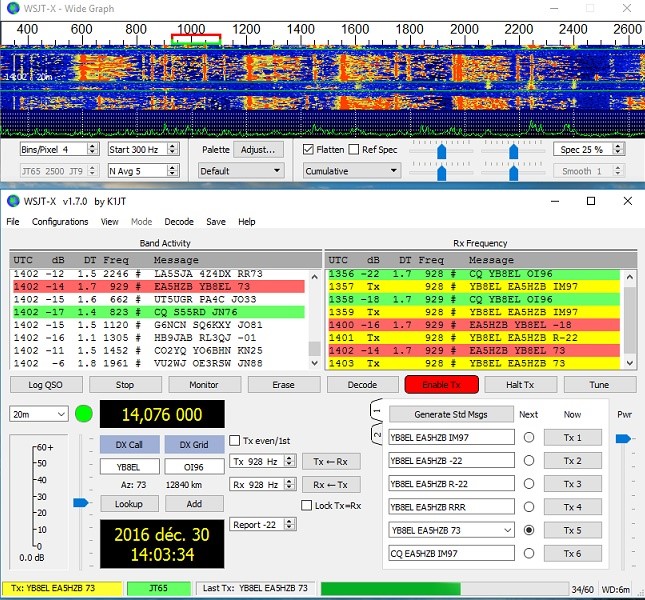Expand the Tx 5 message dropdown
Image resolution: width=645 pixels, height=600 pixels.
click(508, 530)
